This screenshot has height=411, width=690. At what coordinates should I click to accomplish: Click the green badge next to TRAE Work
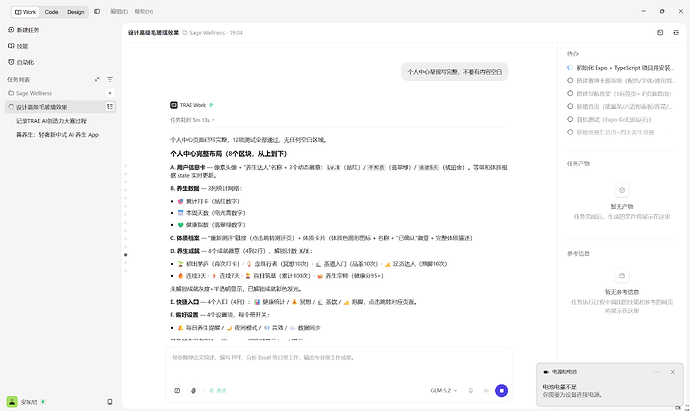click(x=211, y=105)
